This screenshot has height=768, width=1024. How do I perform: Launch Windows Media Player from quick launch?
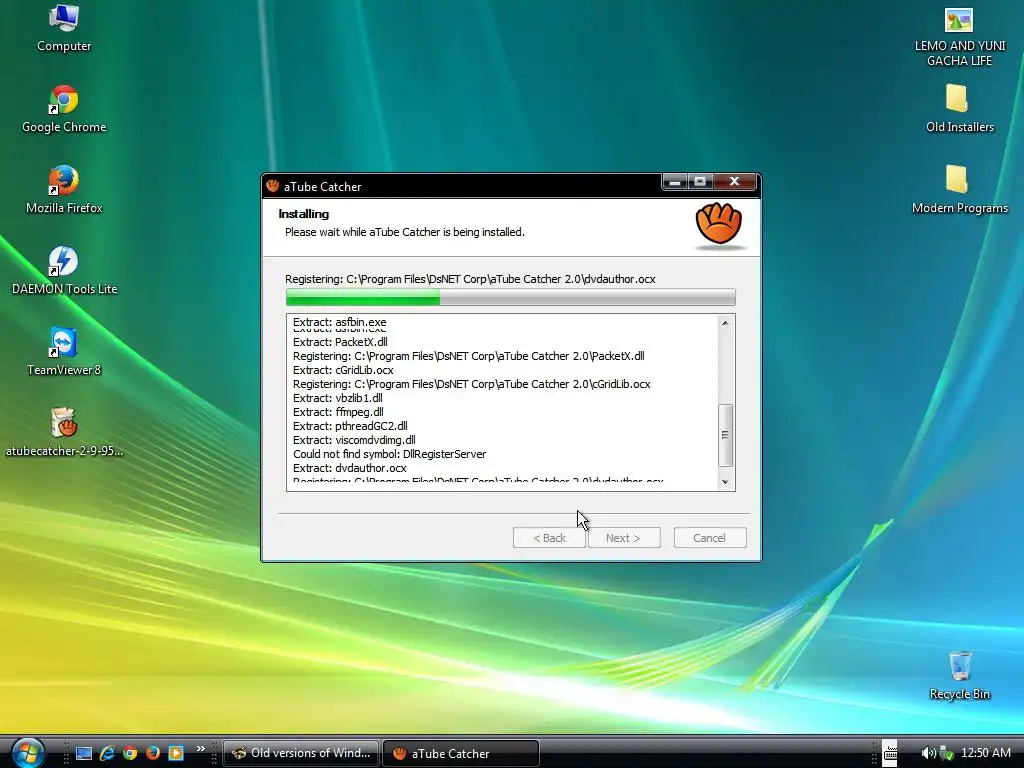coord(176,753)
